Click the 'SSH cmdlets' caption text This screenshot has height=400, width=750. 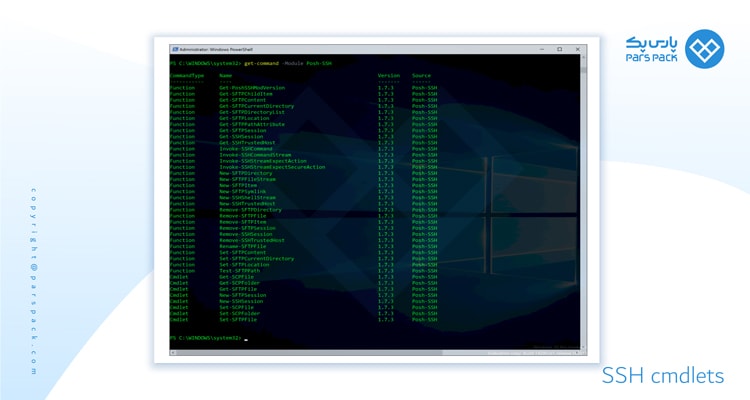pos(663,376)
